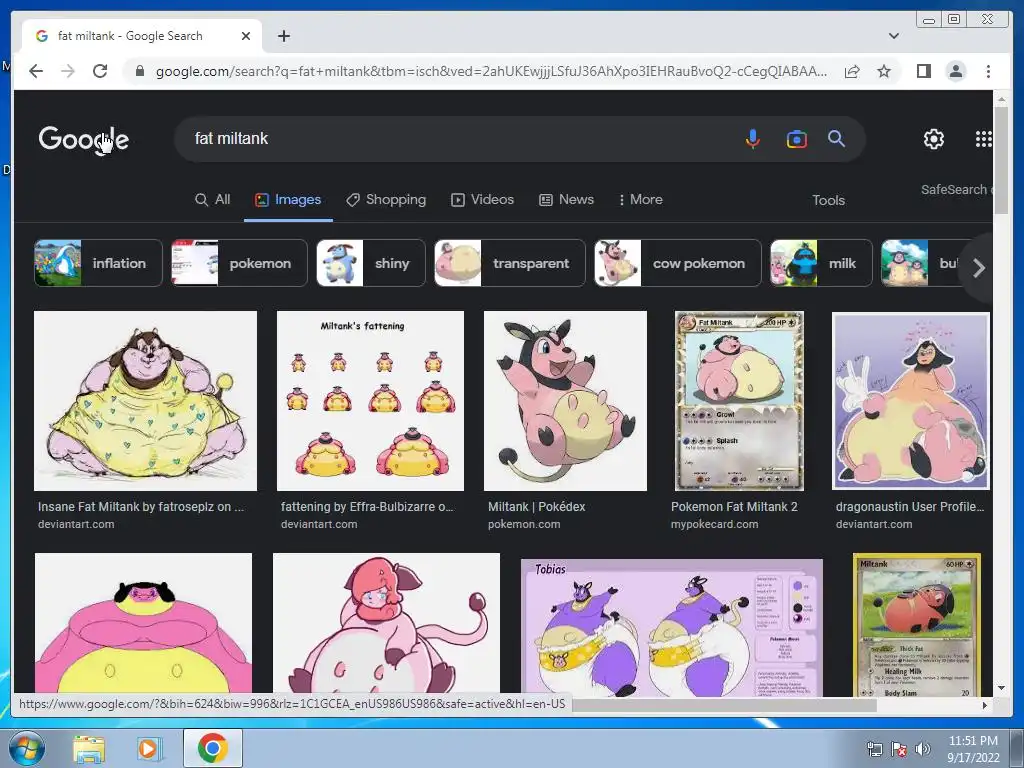The image size is (1024, 768).
Task: Filter by inflation chip
Action: coord(98,263)
